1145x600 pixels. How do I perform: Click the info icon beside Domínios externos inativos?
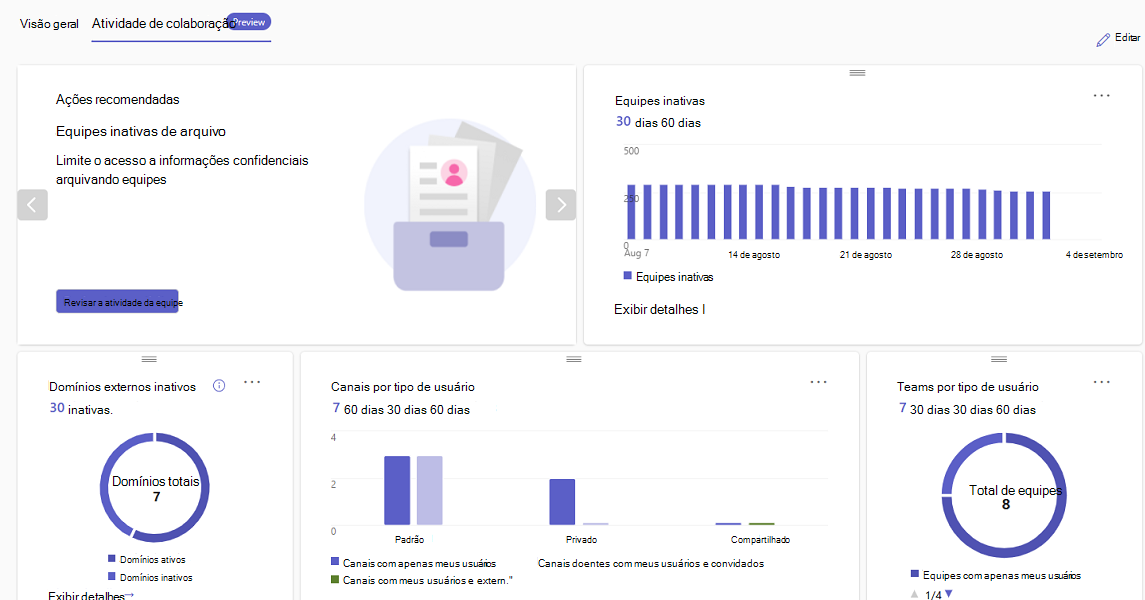pyautogui.click(x=219, y=385)
